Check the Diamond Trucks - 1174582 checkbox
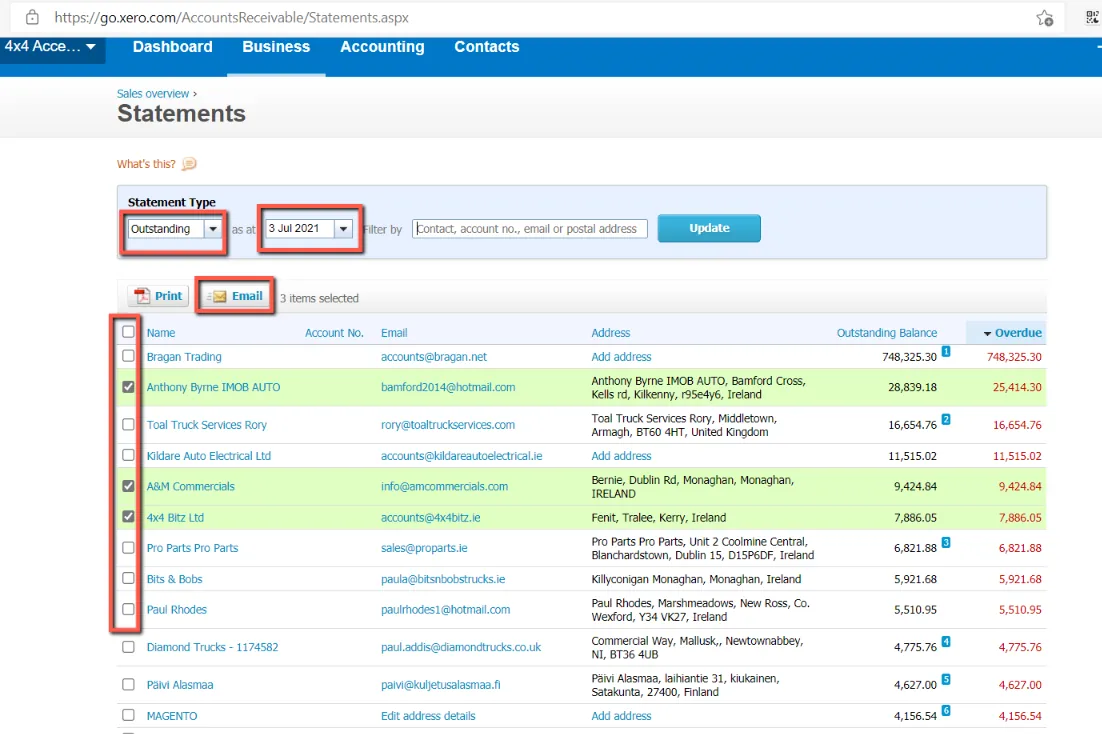The height and width of the screenshot is (734, 1102). [x=128, y=647]
